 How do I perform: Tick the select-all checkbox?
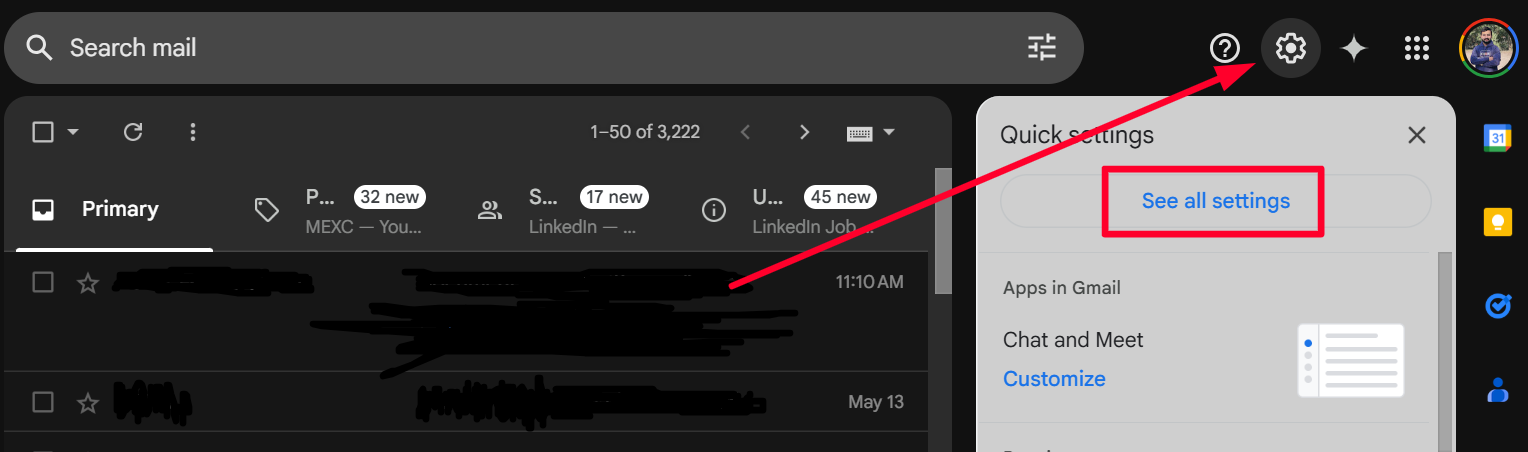tap(43, 132)
